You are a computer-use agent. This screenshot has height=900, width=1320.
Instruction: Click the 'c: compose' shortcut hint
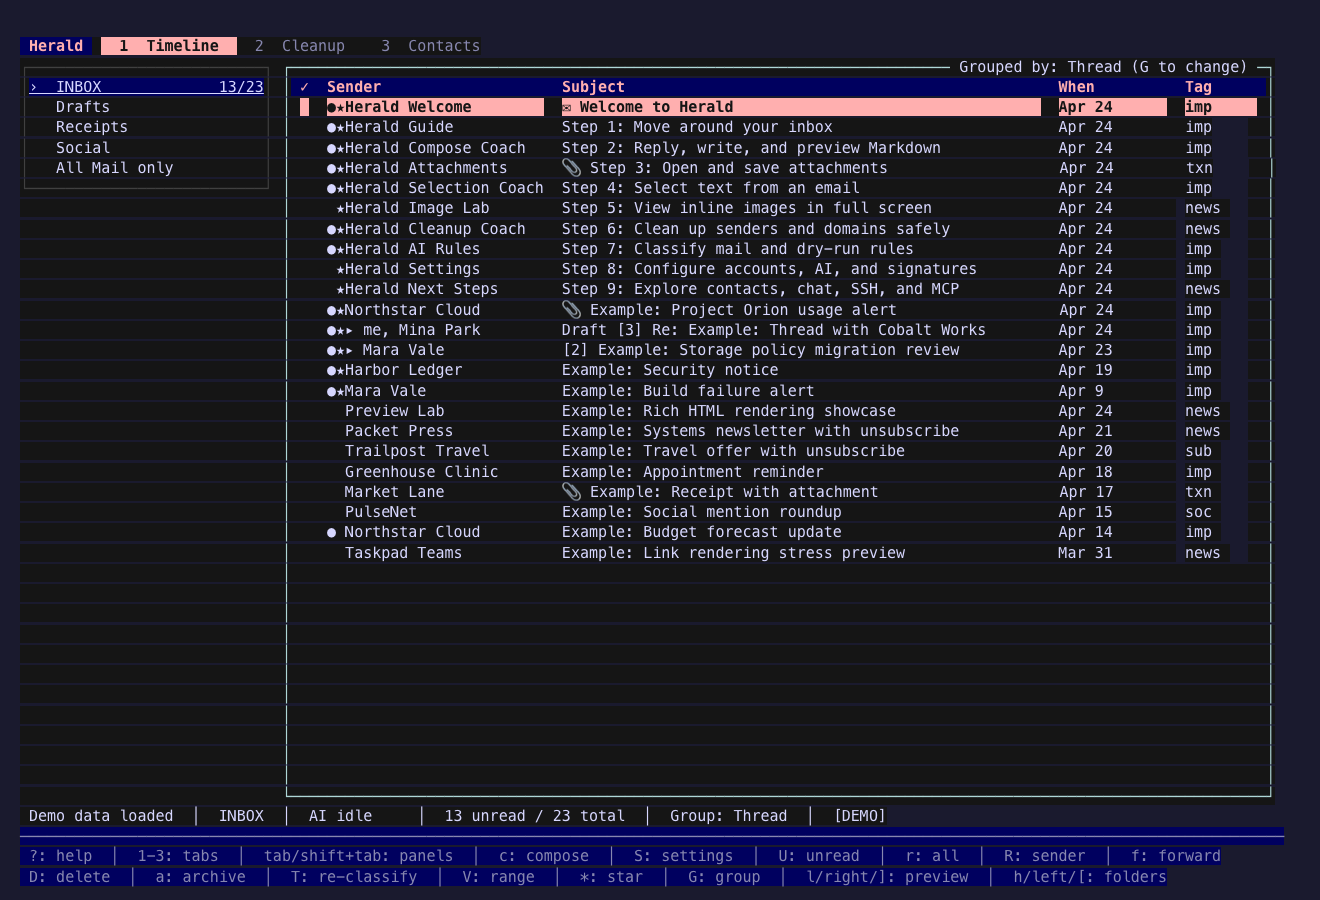point(544,856)
